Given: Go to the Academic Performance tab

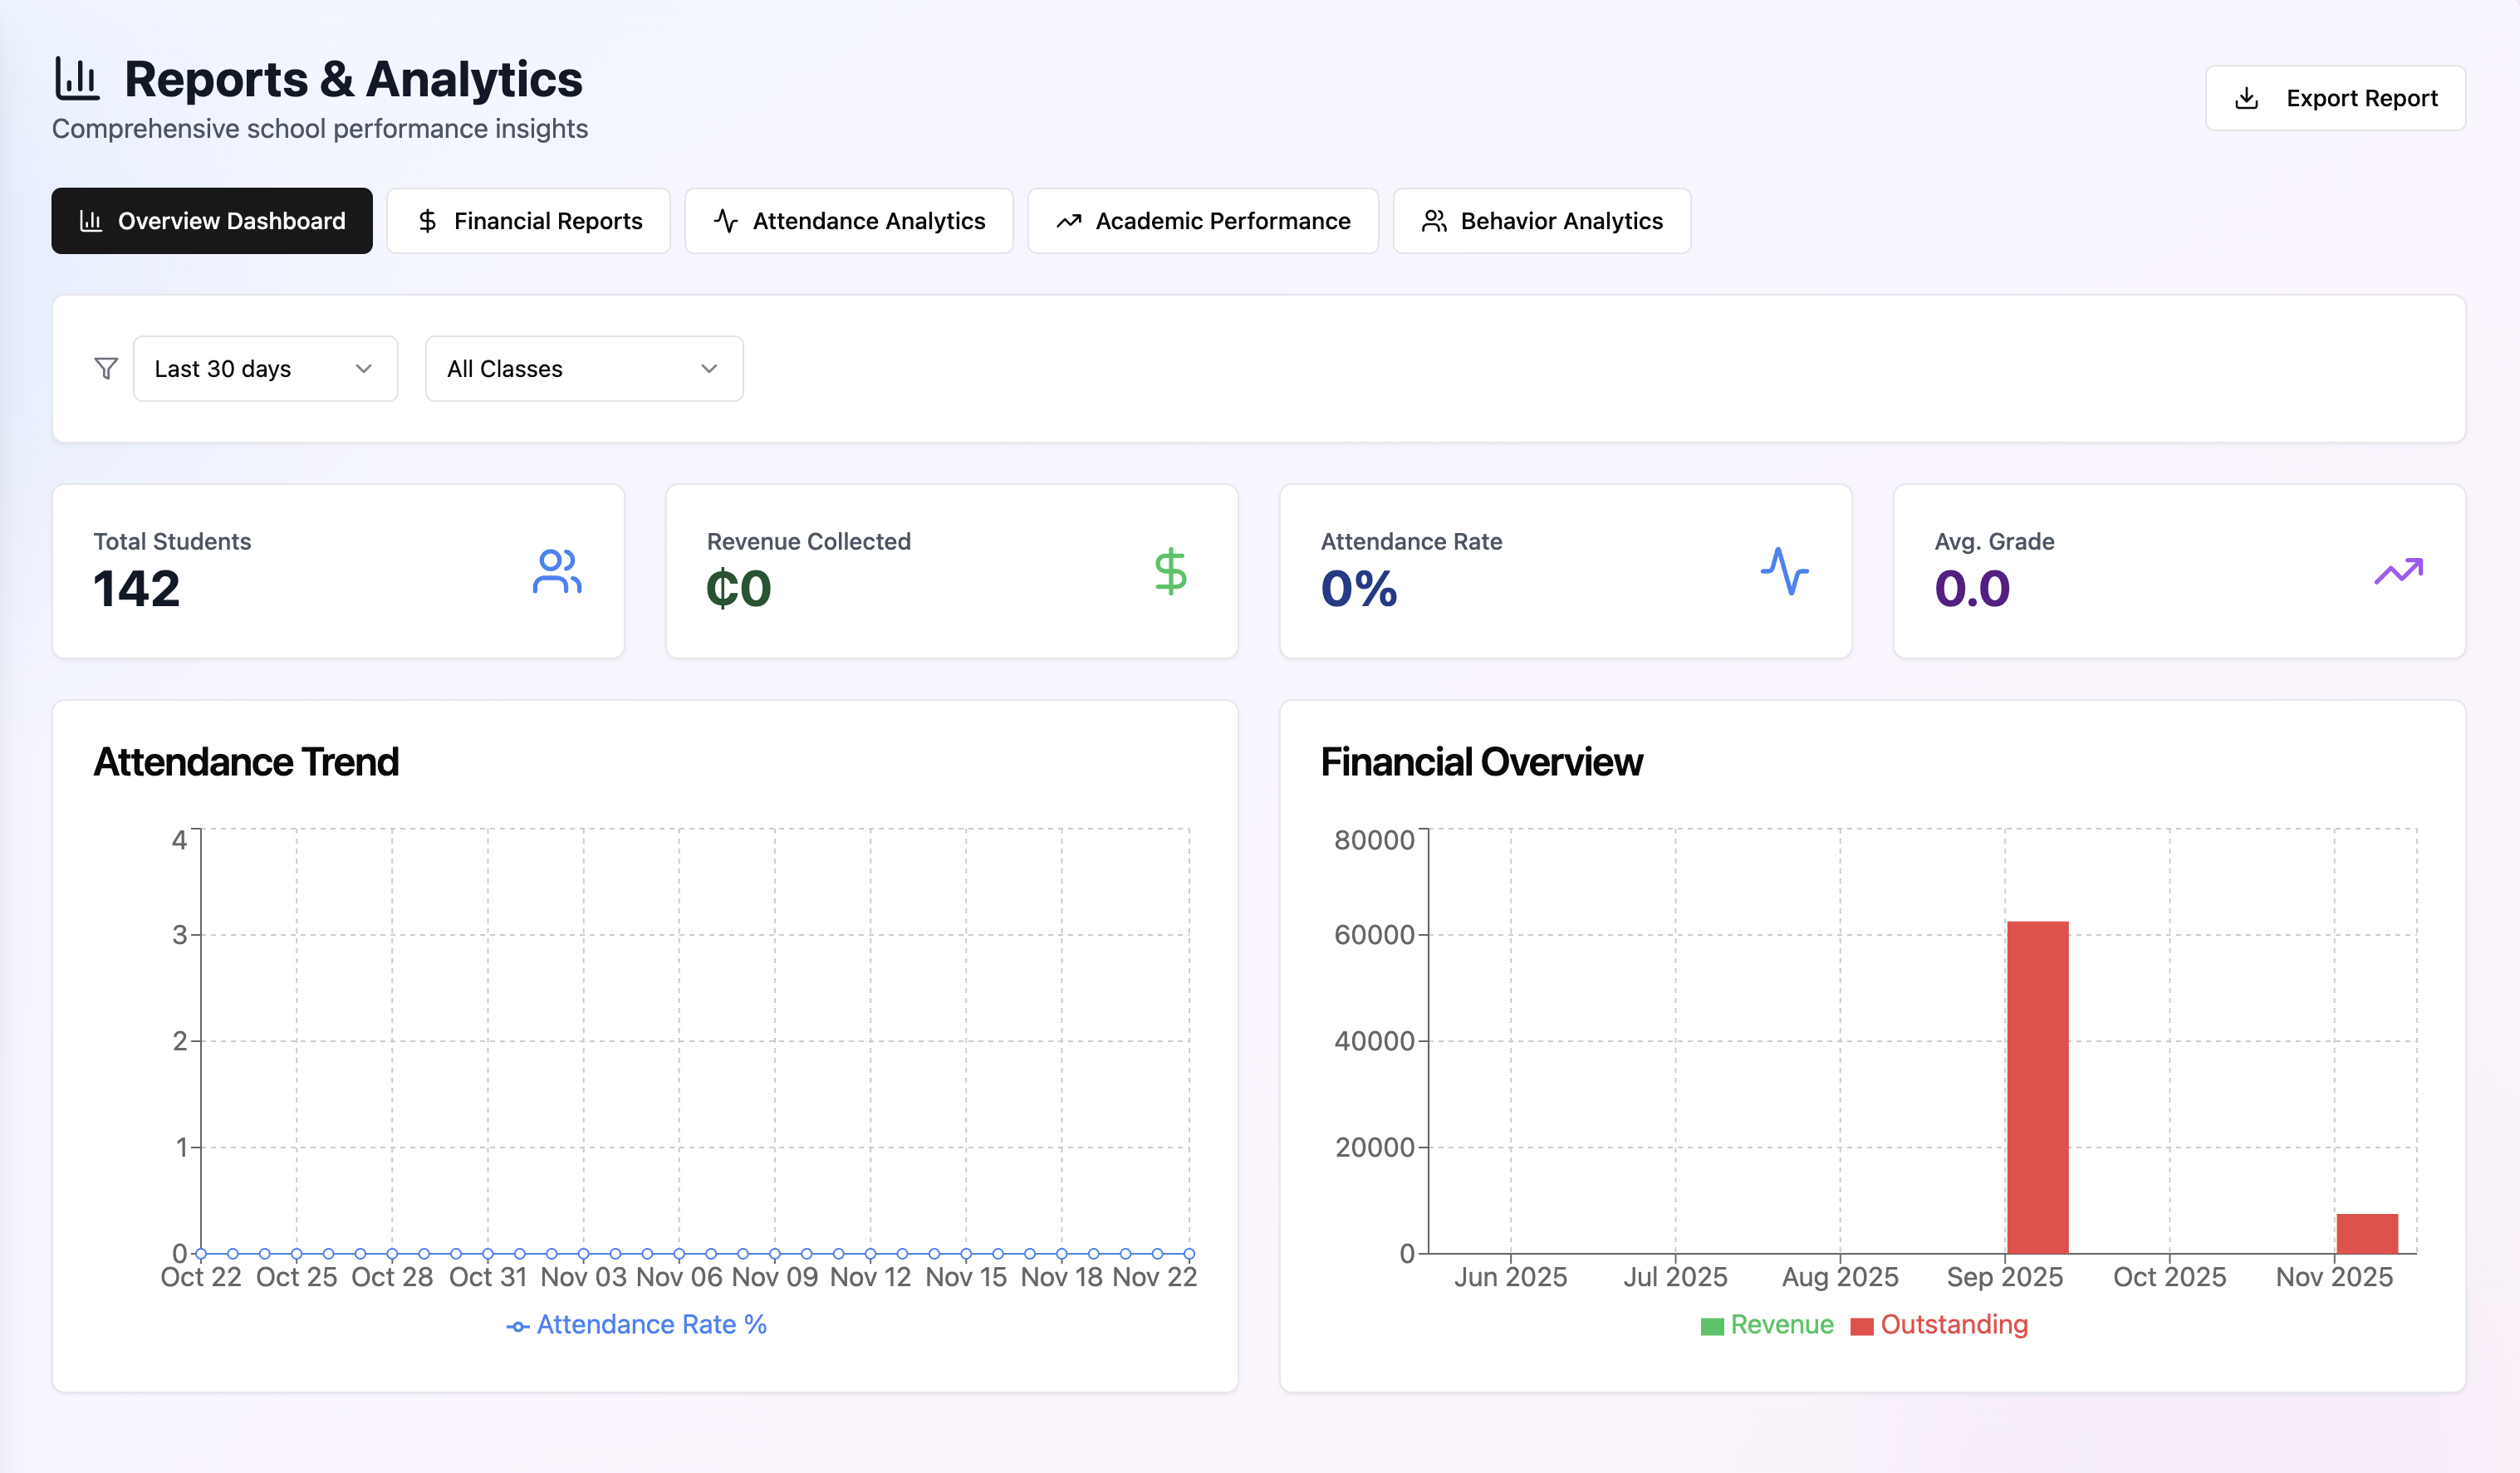Looking at the screenshot, I should tap(1202, 221).
